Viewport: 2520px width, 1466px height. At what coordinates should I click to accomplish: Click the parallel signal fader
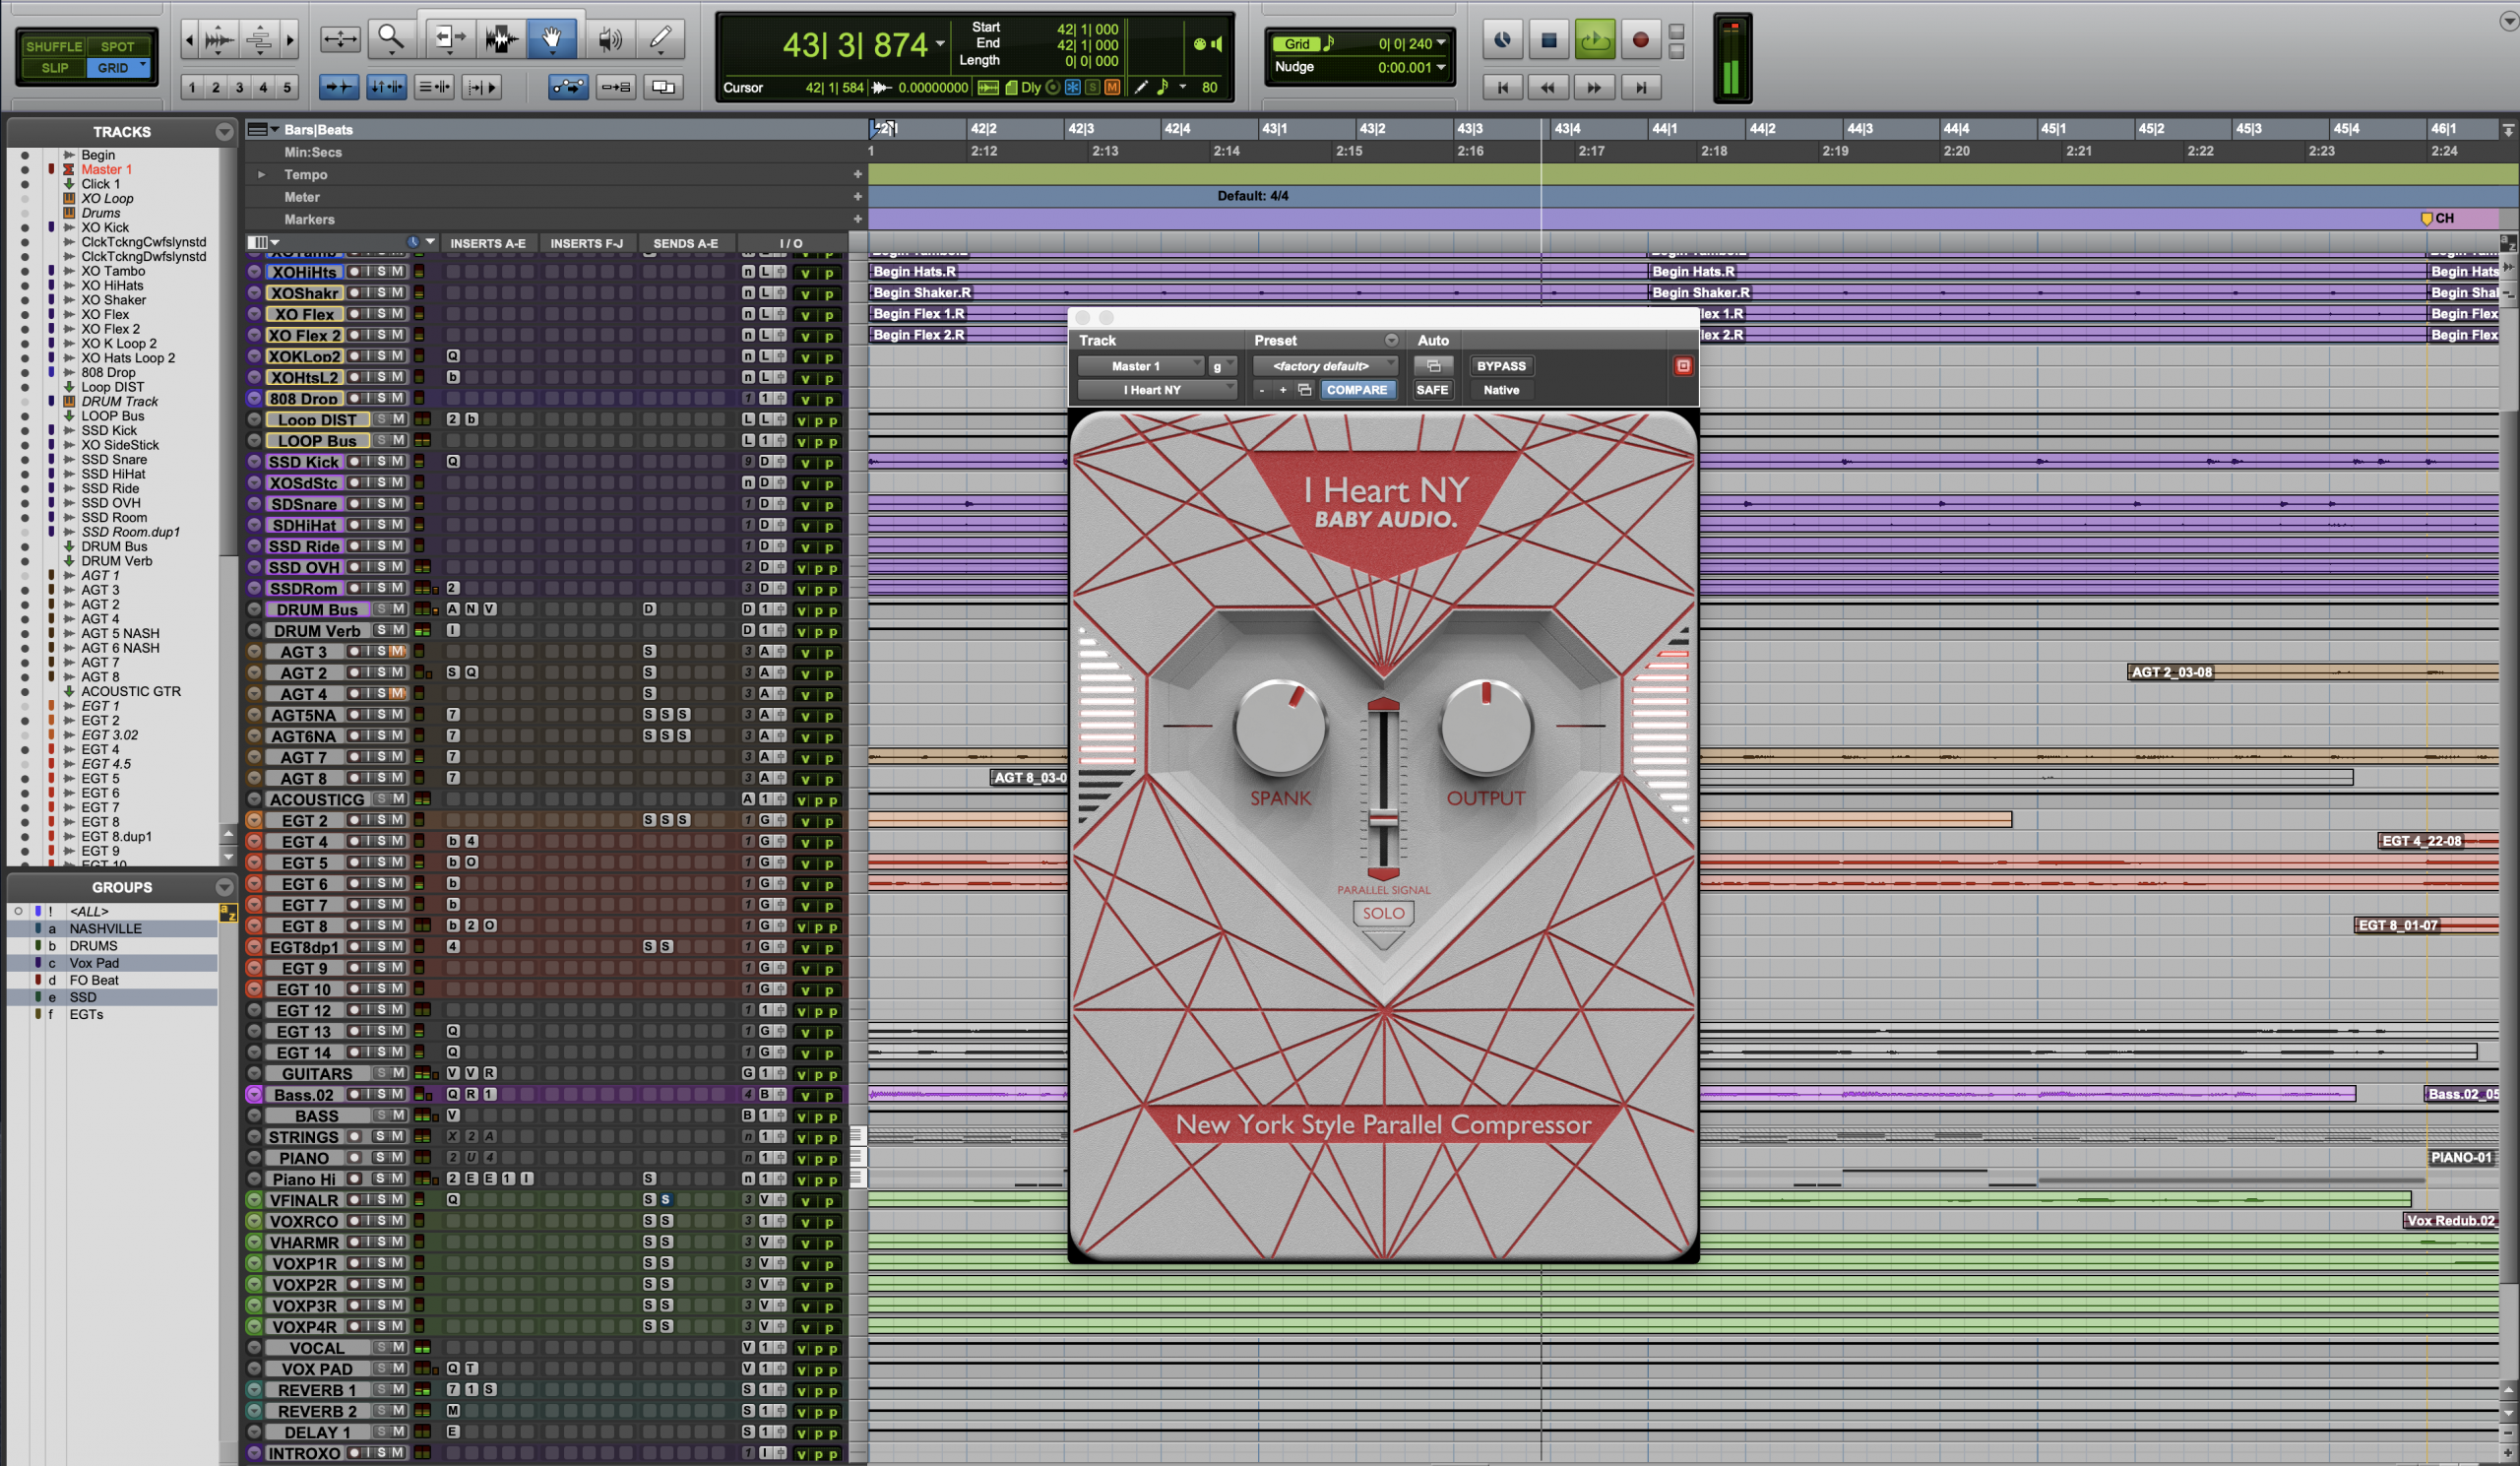(1383, 820)
